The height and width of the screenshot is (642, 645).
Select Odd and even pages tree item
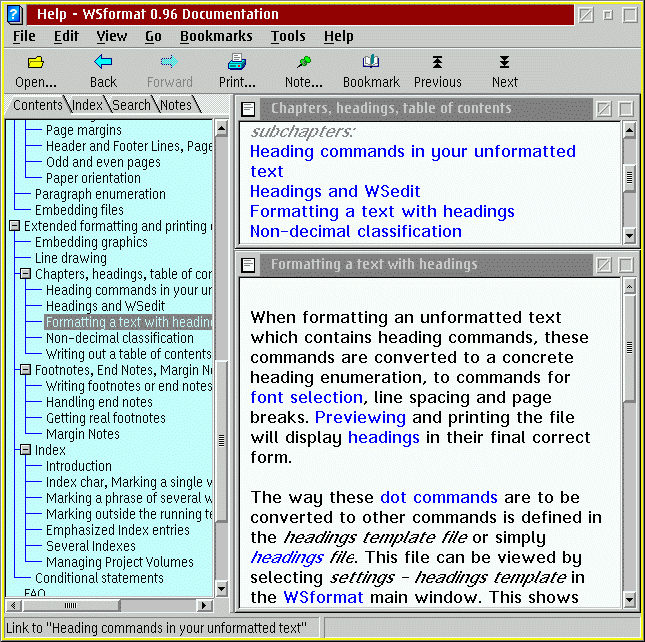tap(103, 162)
